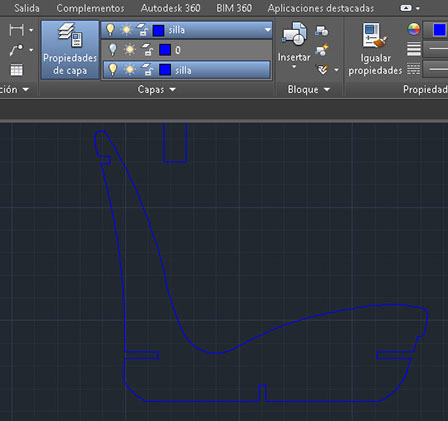Switch to the BIM 360 tab
The width and height of the screenshot is (448, 421).
click(234, 8)
